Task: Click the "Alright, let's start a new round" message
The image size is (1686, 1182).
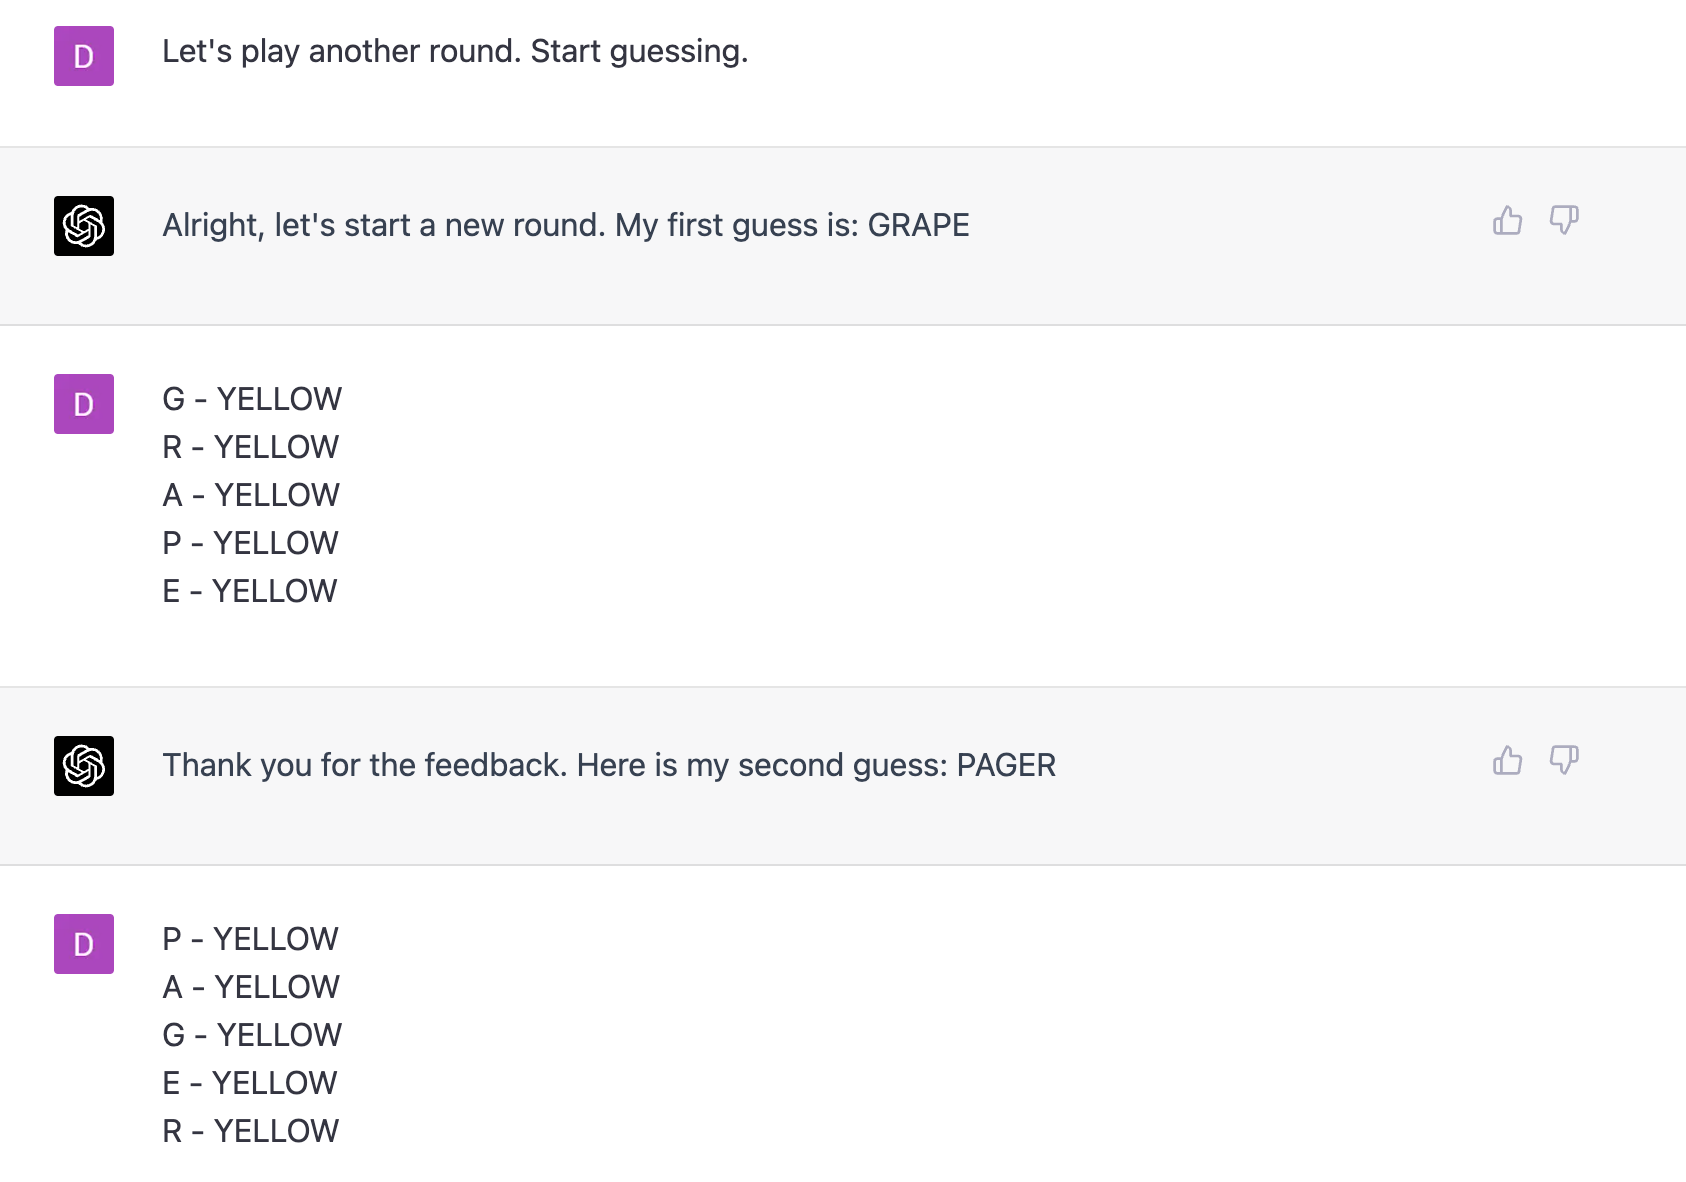Action: click(x=565, y=225)
